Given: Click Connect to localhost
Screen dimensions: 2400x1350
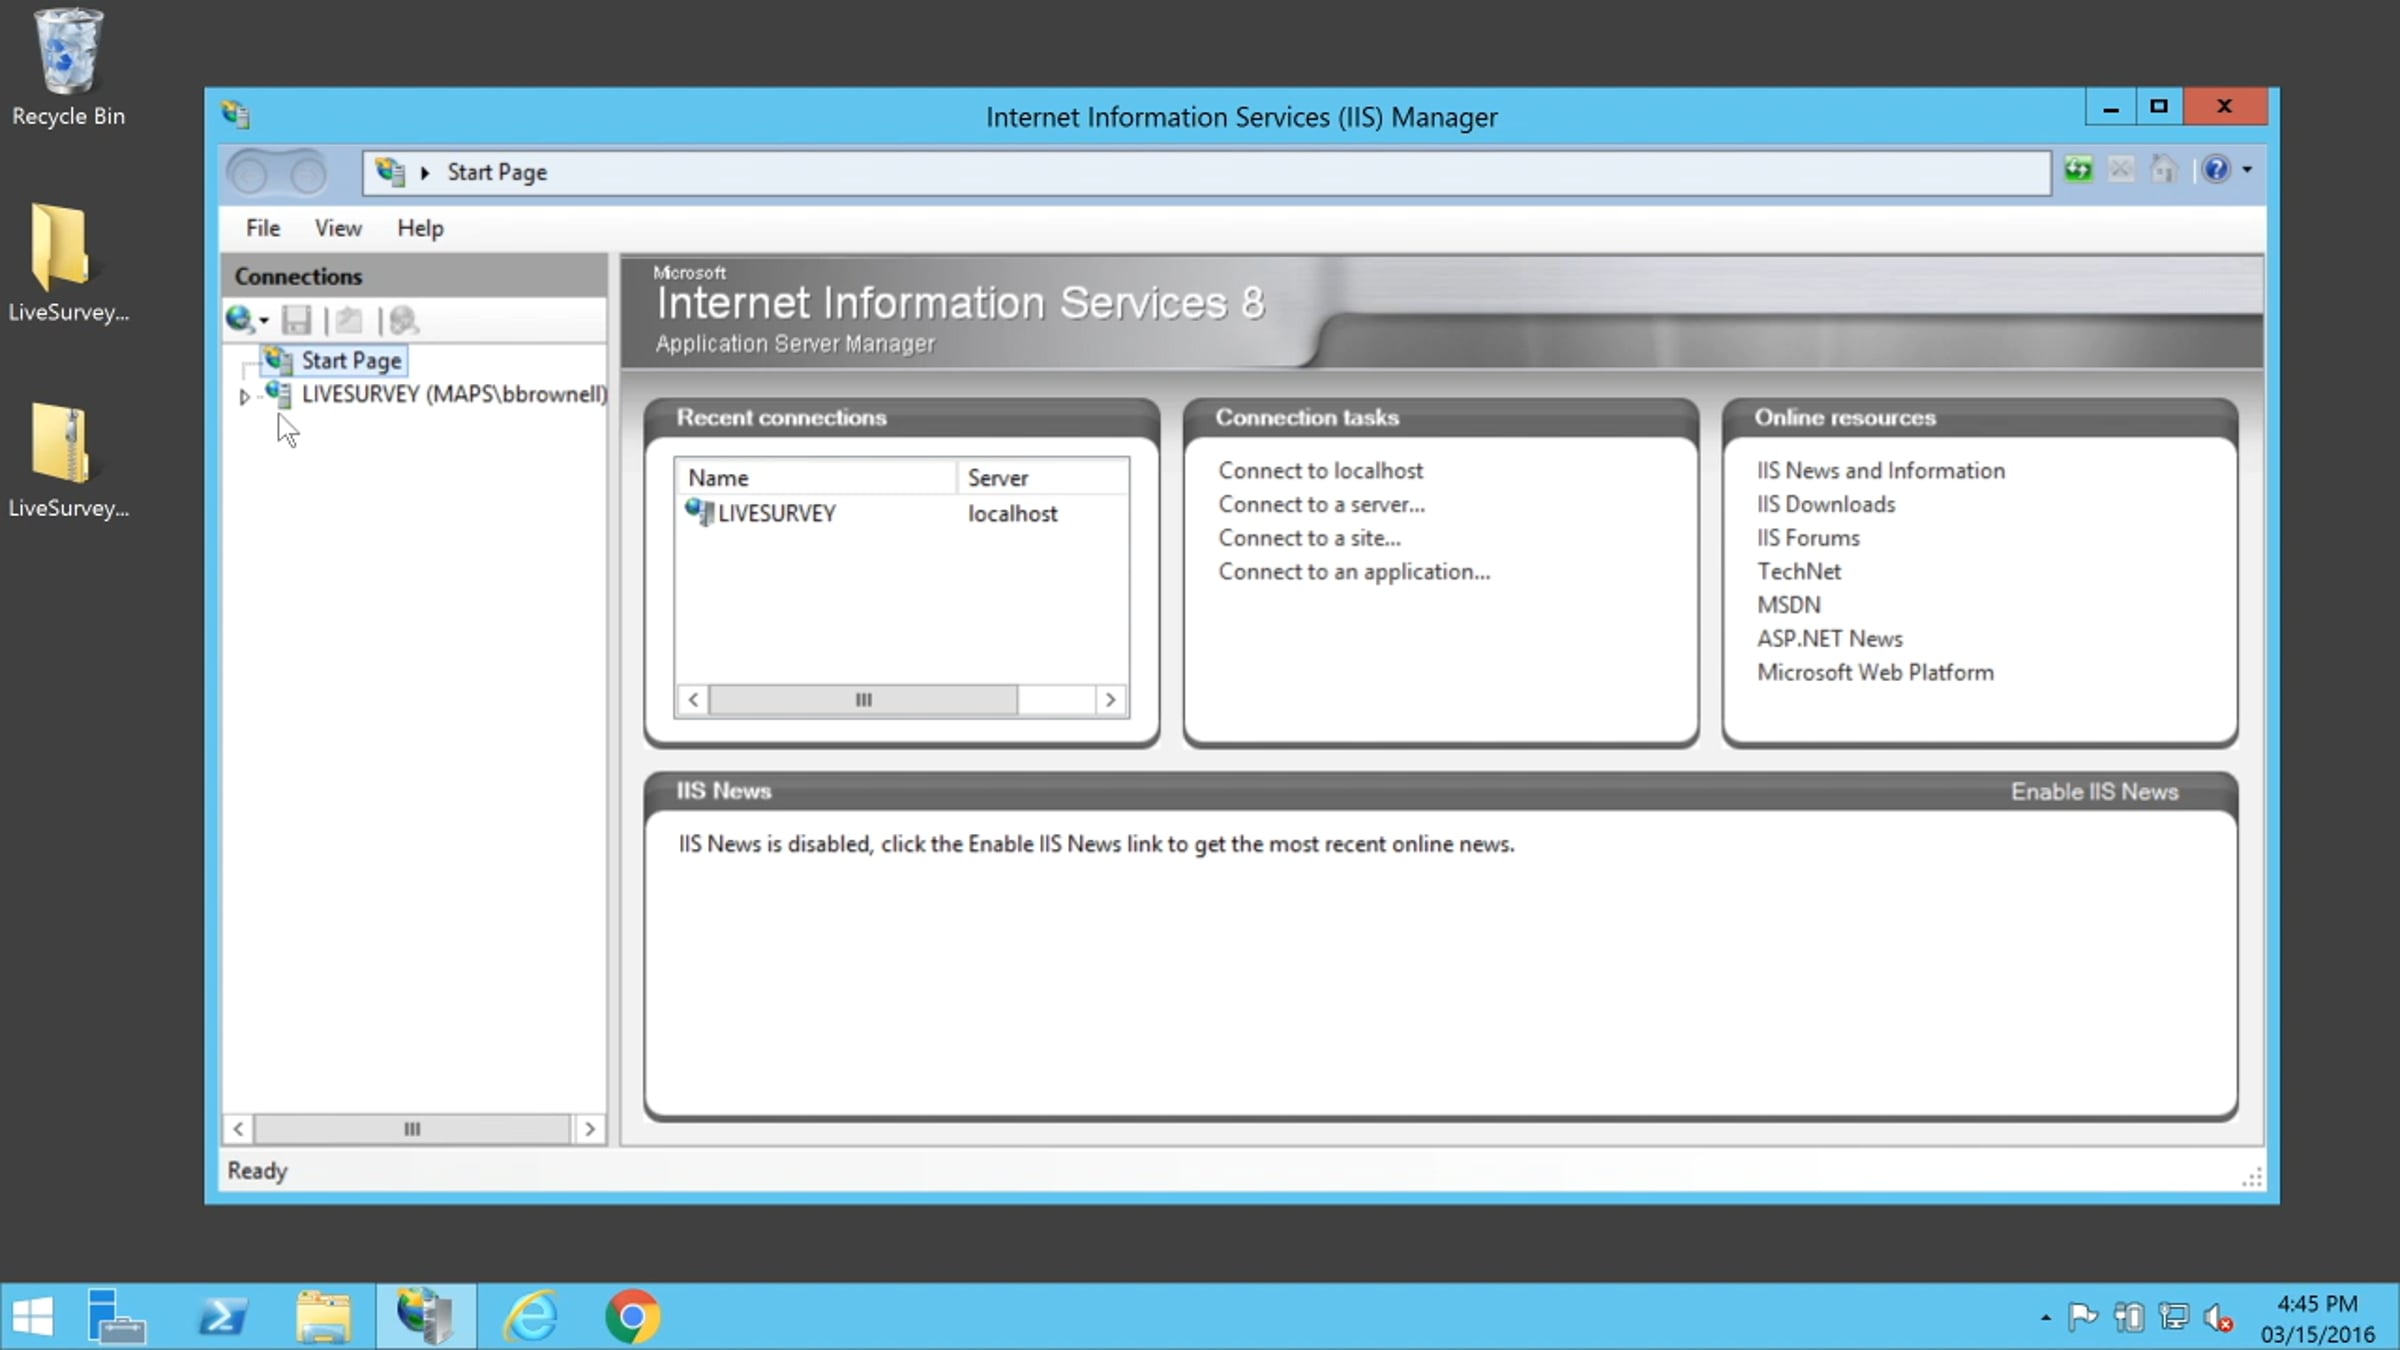Looking at the screenshot, I should (x=1320, y=470).
